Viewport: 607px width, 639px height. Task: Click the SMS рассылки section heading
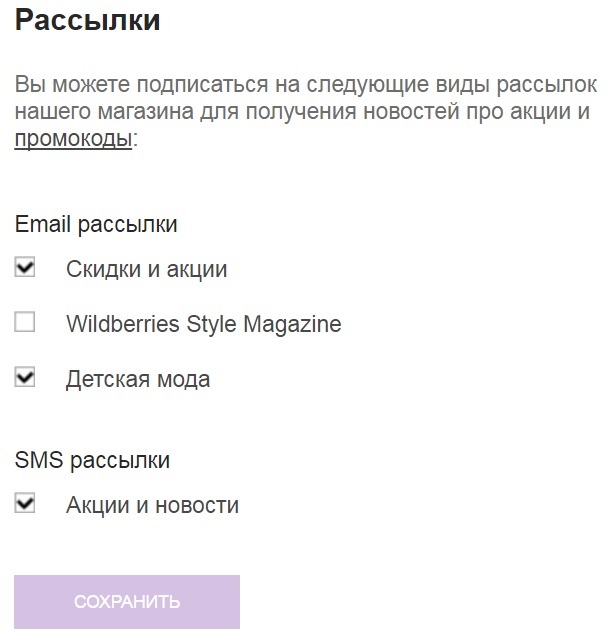pyautogui.click(x=92, y=460)
